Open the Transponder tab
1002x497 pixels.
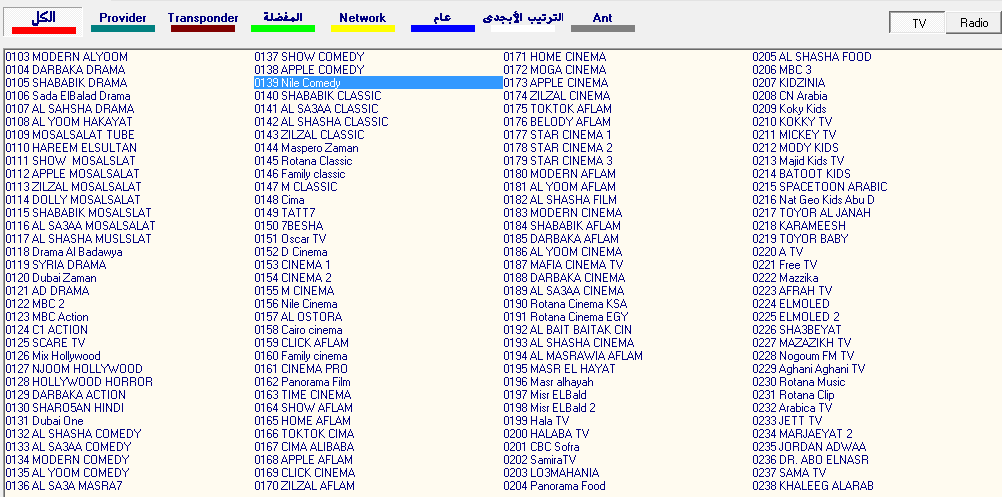point(203,21)
